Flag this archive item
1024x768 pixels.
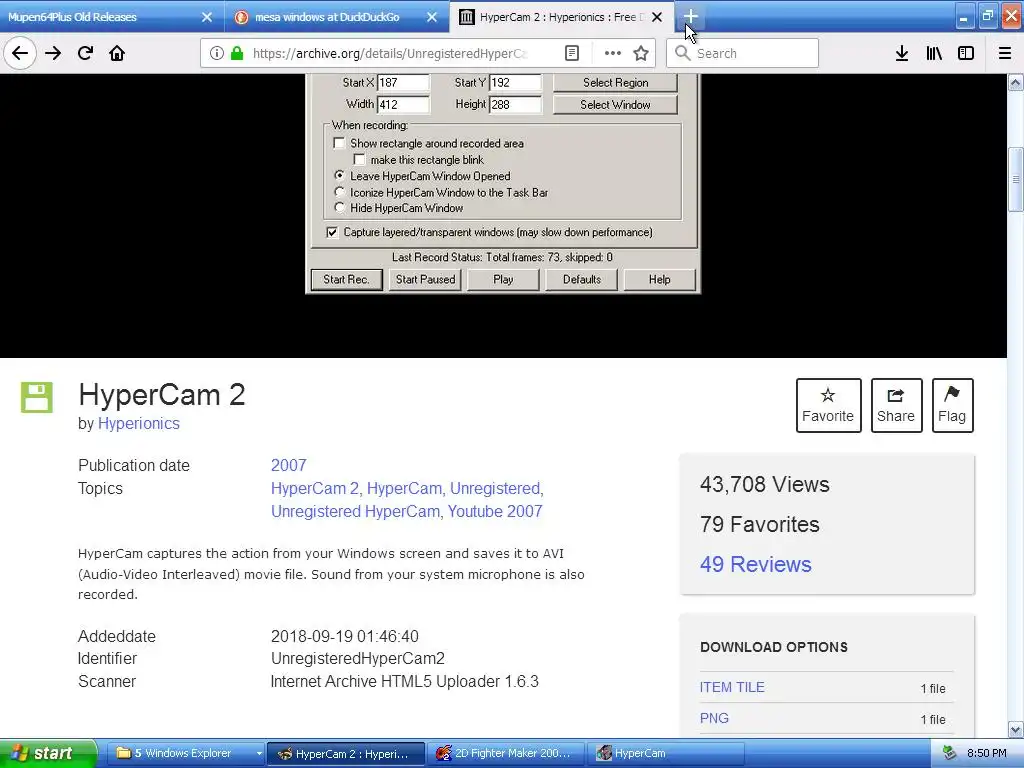(952, 406)
